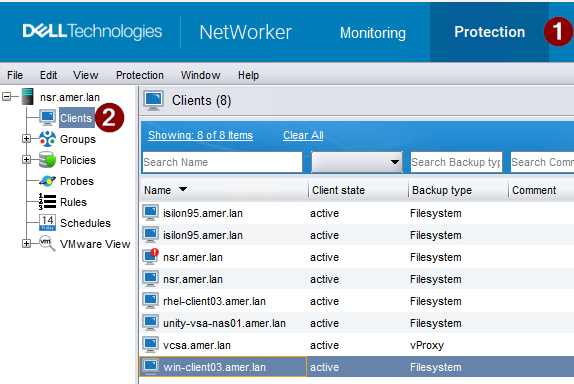Click the VMware View magnifier icon
The width and height of the screenshot is (574, 384).
pos(48,244)
